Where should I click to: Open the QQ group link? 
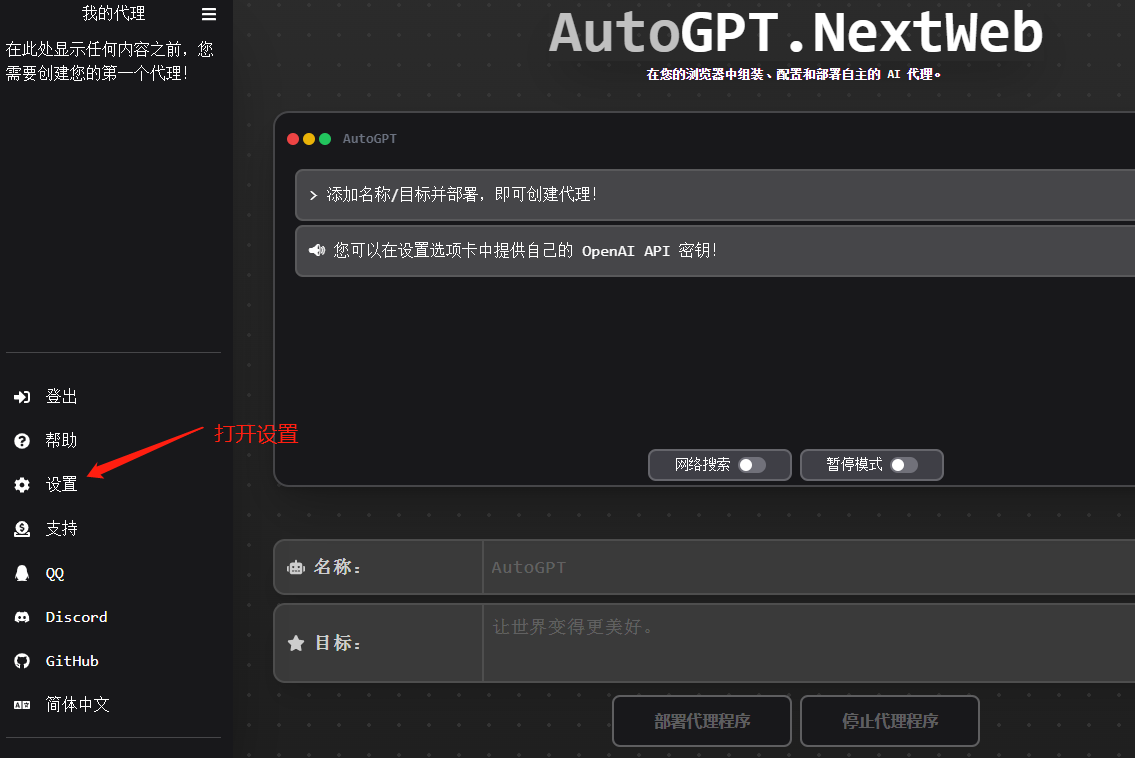click(x=21, y=572)
